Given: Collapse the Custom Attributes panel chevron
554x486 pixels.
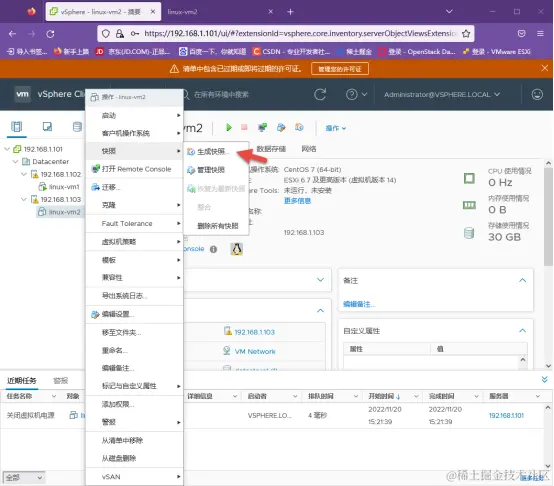Looking at the screenshot, I should click(x=523, y=331).
